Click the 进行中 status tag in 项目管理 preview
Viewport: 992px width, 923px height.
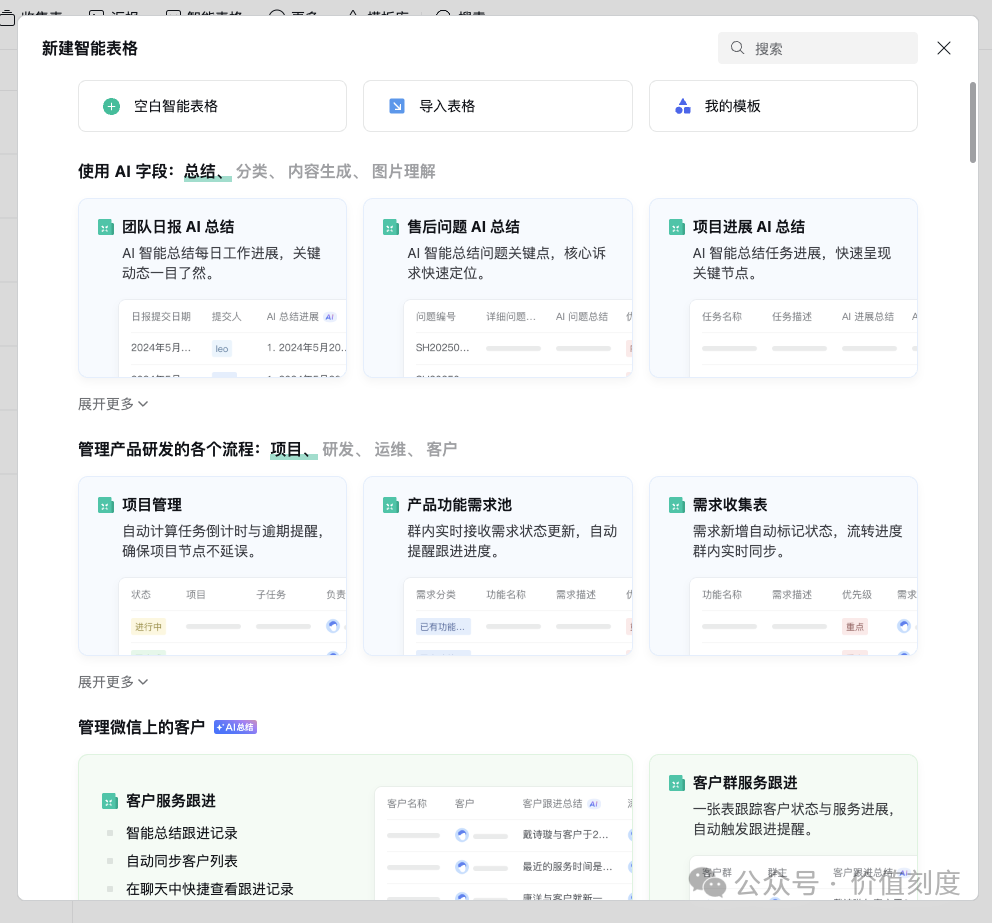coord(148,627)
